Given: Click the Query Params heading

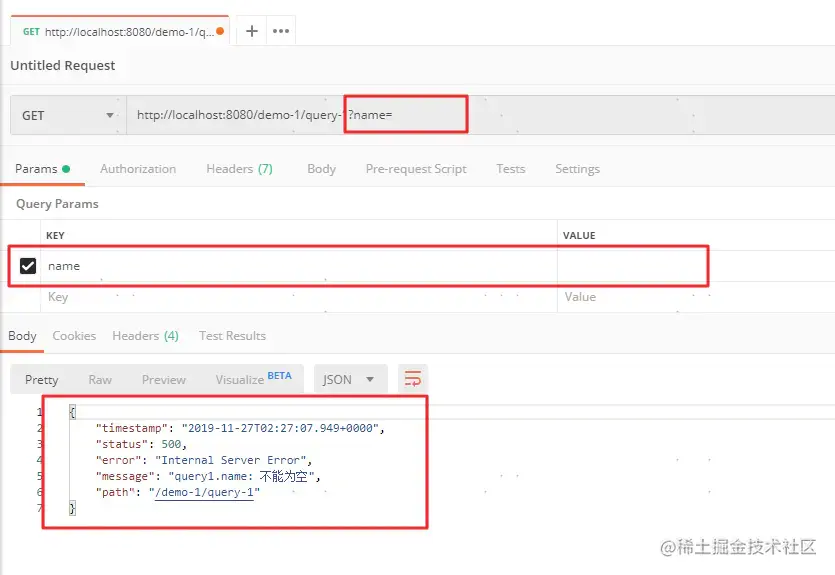Looking at the screenshot, I should (x=57, y=204).
